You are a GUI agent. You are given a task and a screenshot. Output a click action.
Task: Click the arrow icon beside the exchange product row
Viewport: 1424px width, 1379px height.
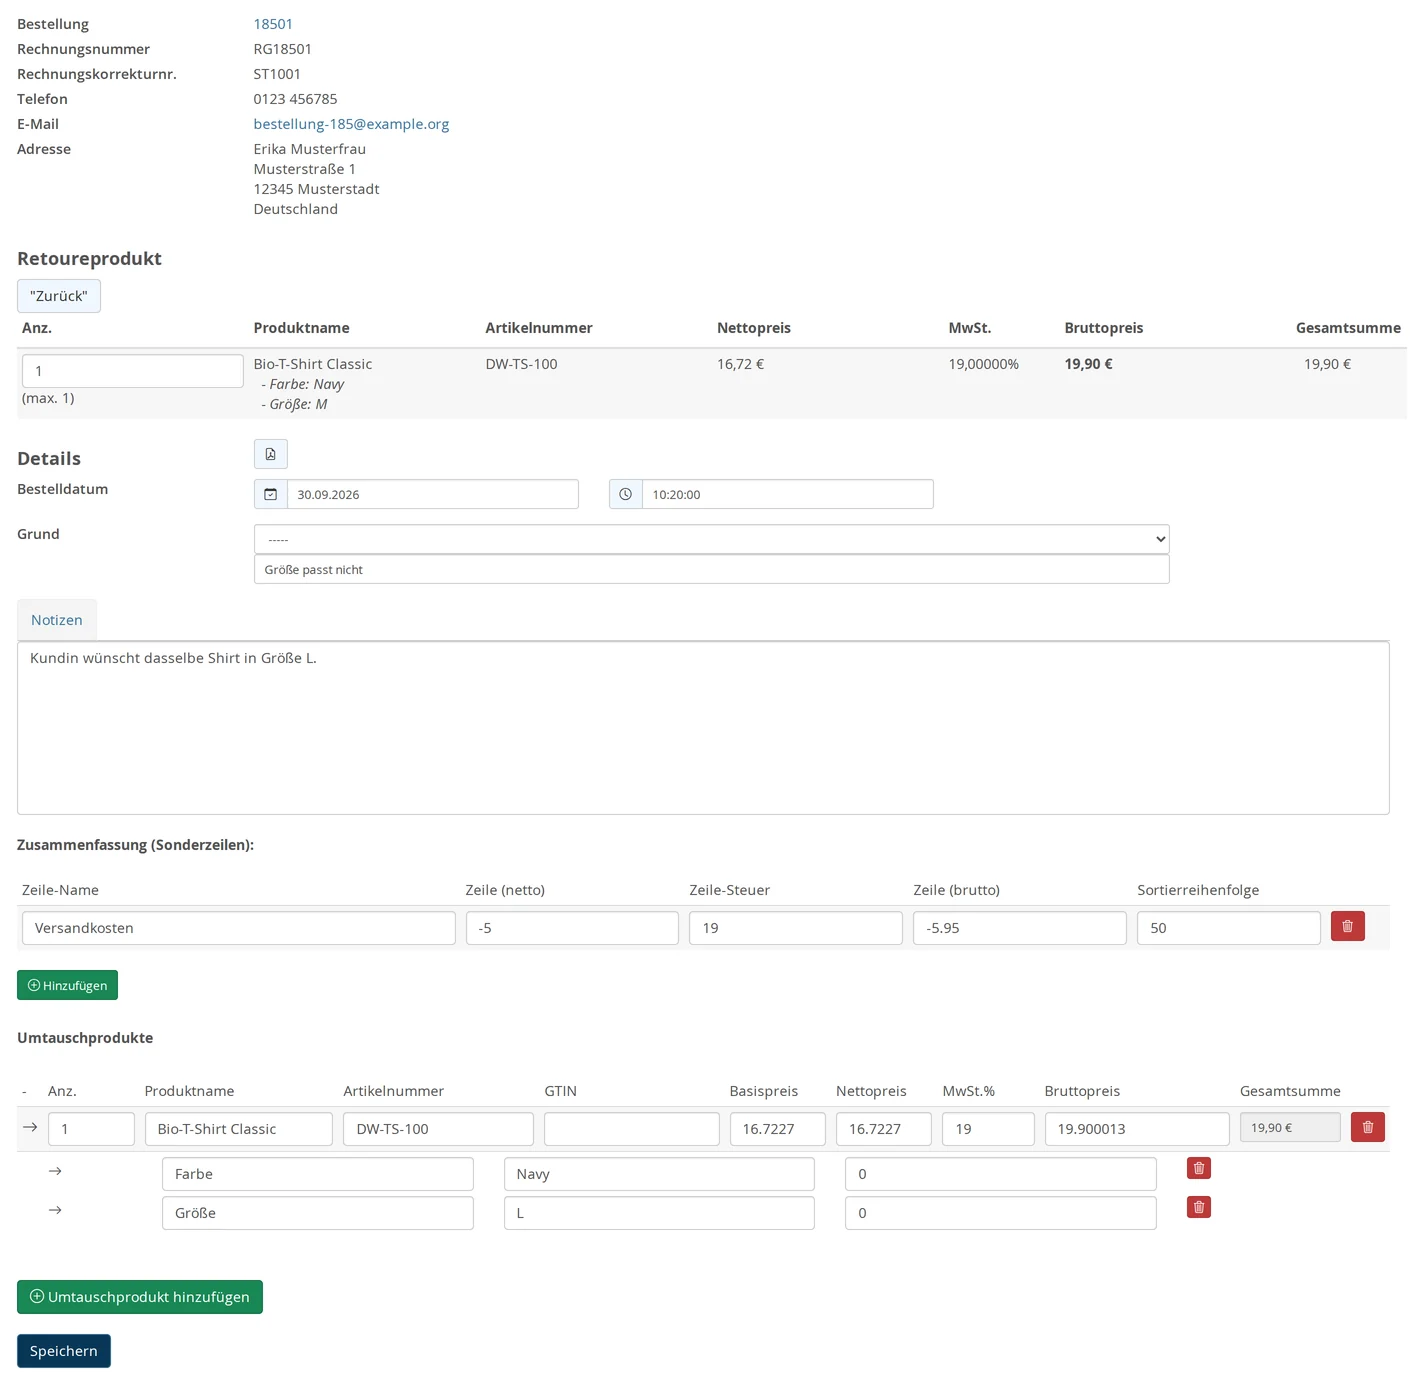coord(30,1127)
